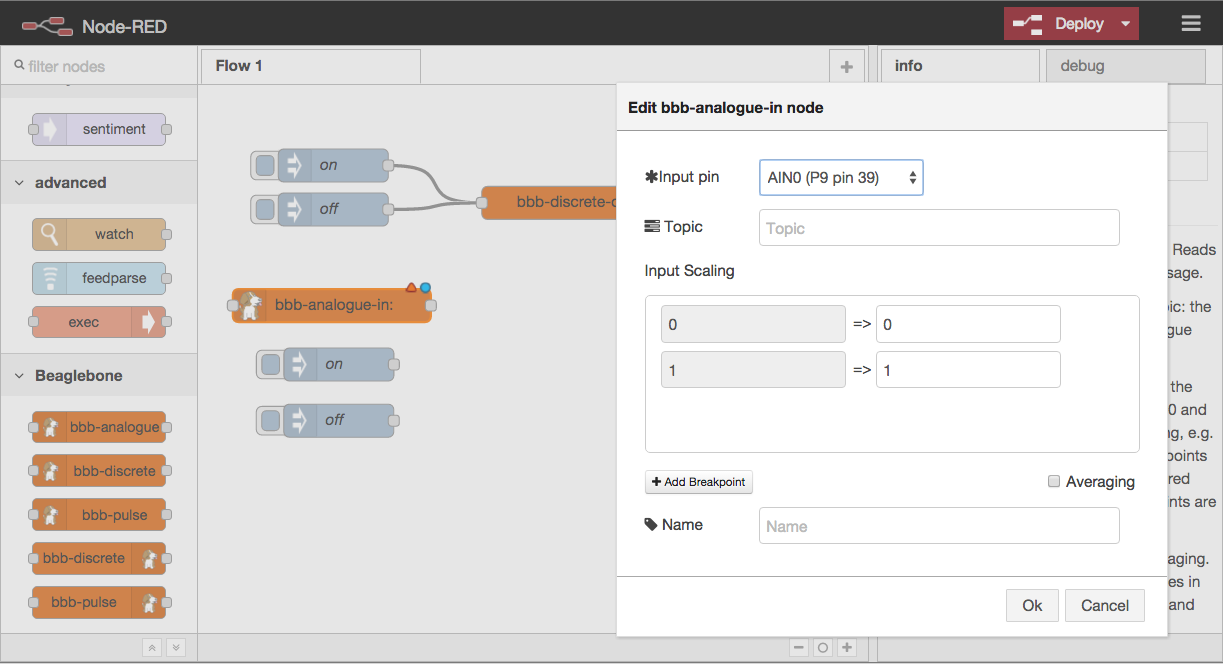Open the info sidebar tab
Viewport: 1223px width, 664px height.
[959, 66]
